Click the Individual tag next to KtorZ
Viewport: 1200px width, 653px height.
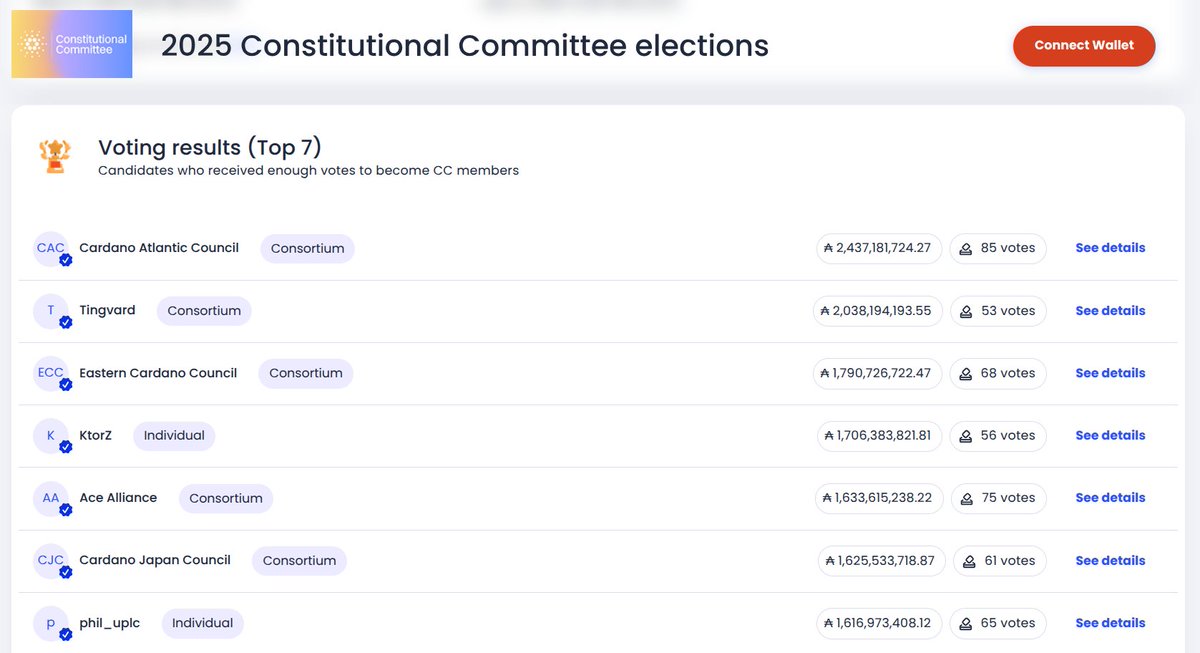click(174, 436)
